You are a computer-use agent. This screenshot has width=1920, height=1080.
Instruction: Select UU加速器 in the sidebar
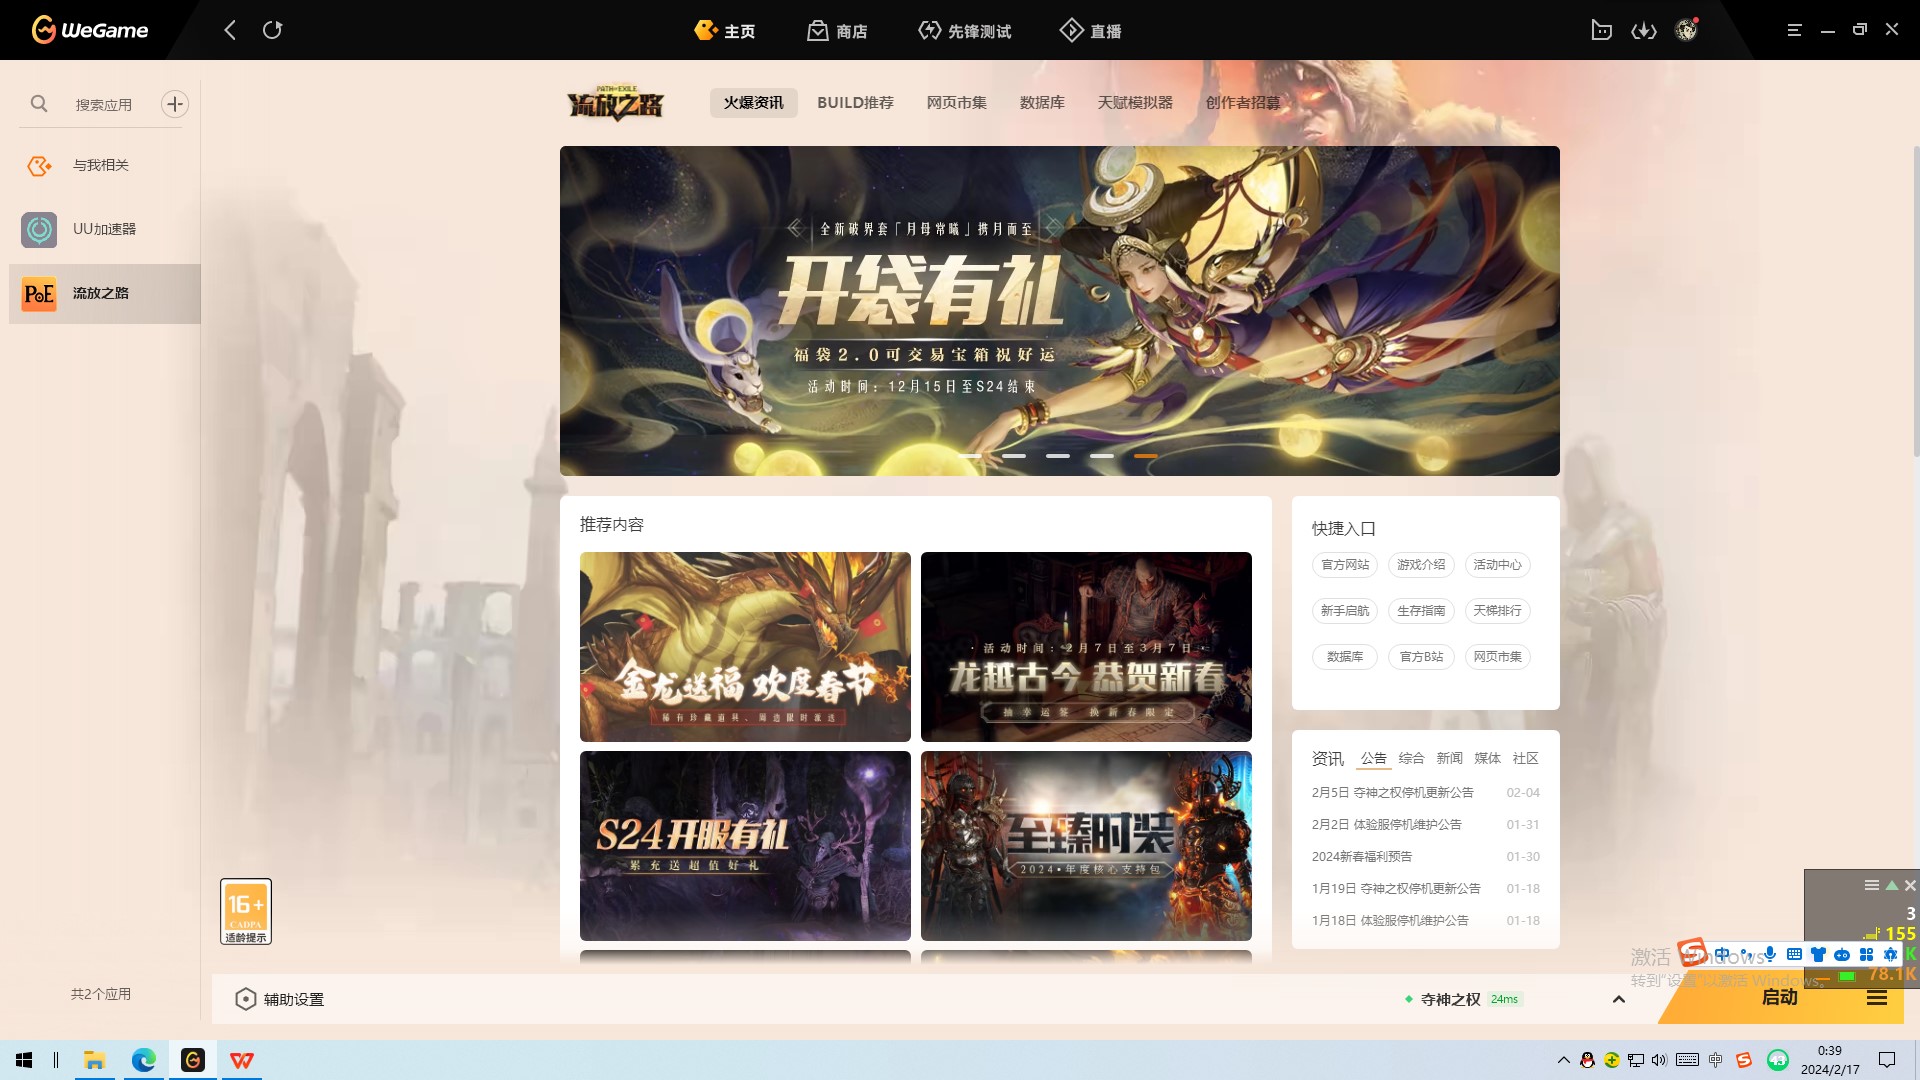(x=105, y=229)
